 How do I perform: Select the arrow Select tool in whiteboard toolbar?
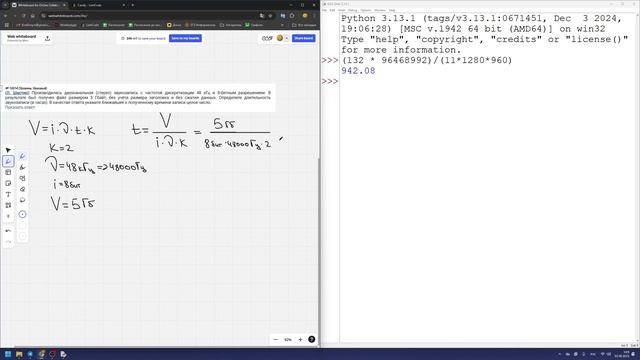point(8,150)
